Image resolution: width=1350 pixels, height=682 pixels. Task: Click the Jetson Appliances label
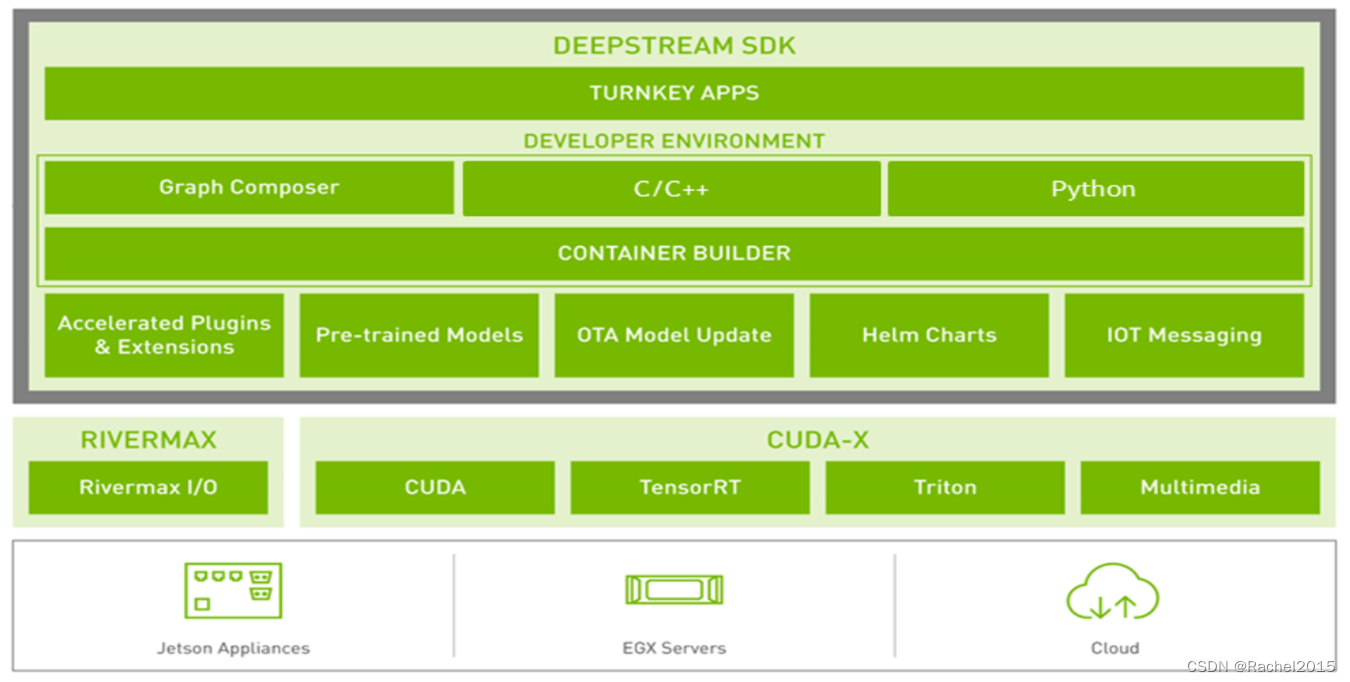click(x=233, y=648)
